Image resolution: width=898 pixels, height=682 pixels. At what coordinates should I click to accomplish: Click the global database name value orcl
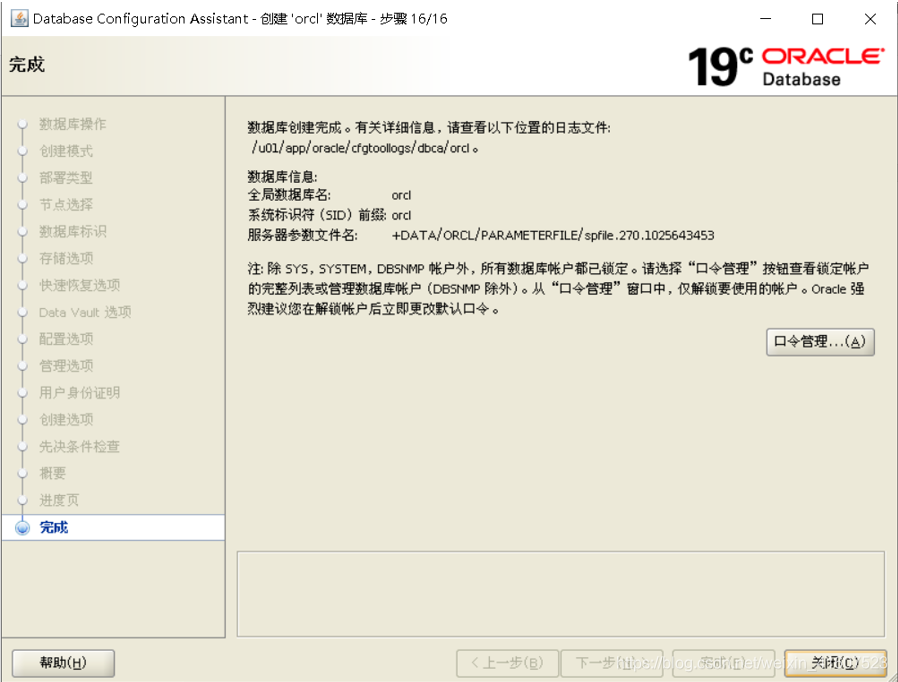point(401,196)
